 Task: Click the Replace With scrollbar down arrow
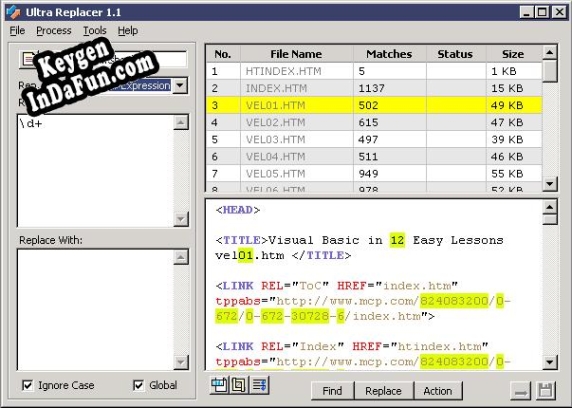click(x=181, y=362)
